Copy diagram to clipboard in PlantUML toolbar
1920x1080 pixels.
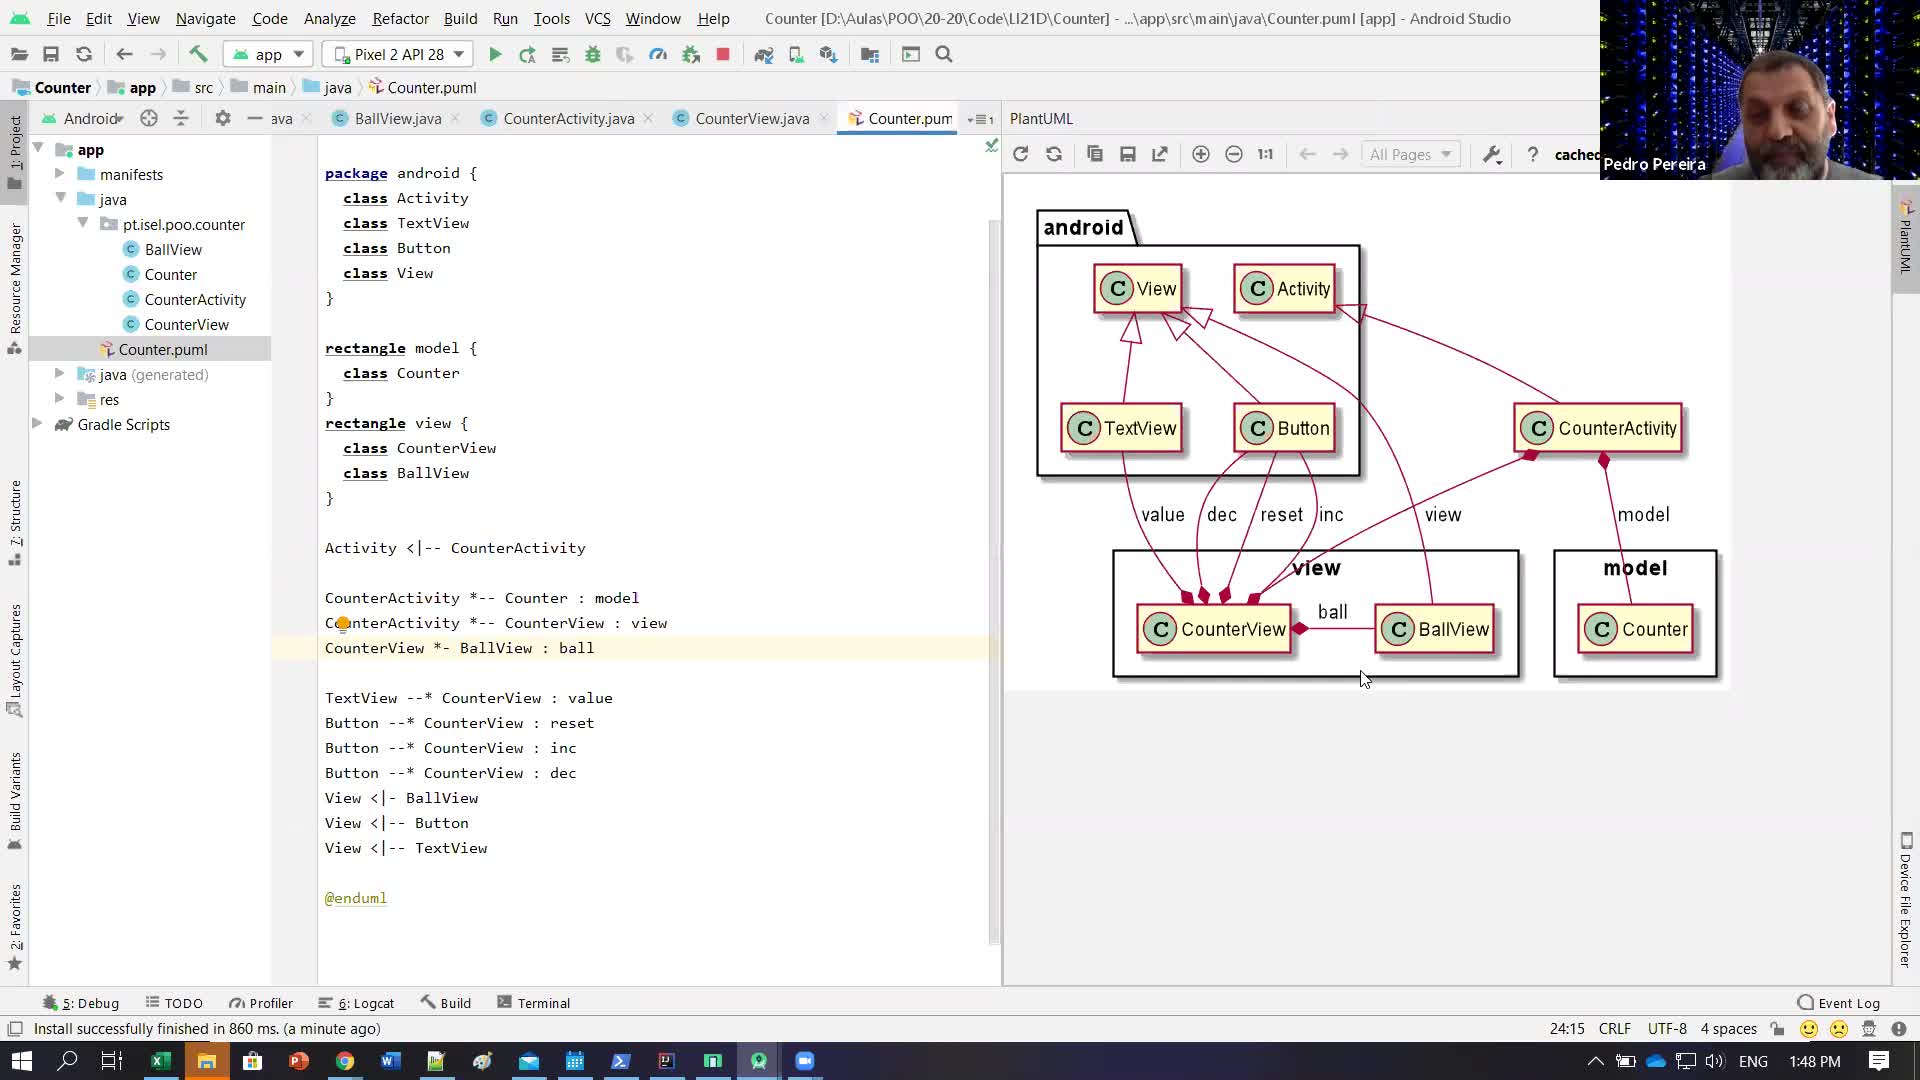[1095, 154]
